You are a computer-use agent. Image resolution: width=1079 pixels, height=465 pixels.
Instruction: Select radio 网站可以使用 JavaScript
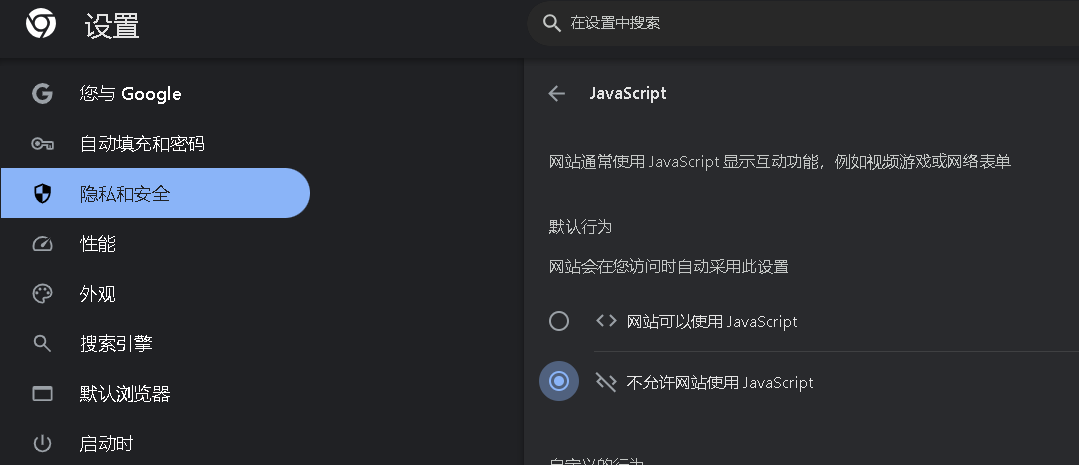(x=559, y=321)
